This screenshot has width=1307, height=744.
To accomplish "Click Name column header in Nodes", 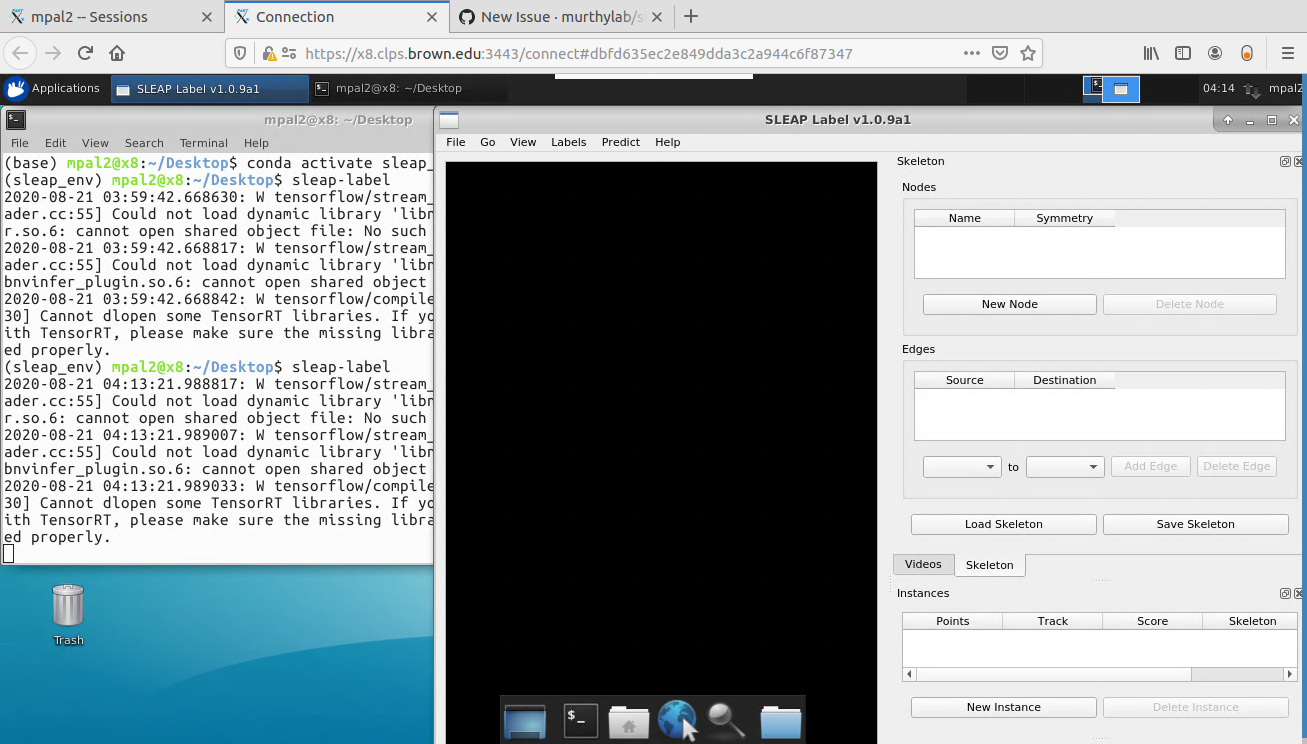I will (x=965, y=218).
